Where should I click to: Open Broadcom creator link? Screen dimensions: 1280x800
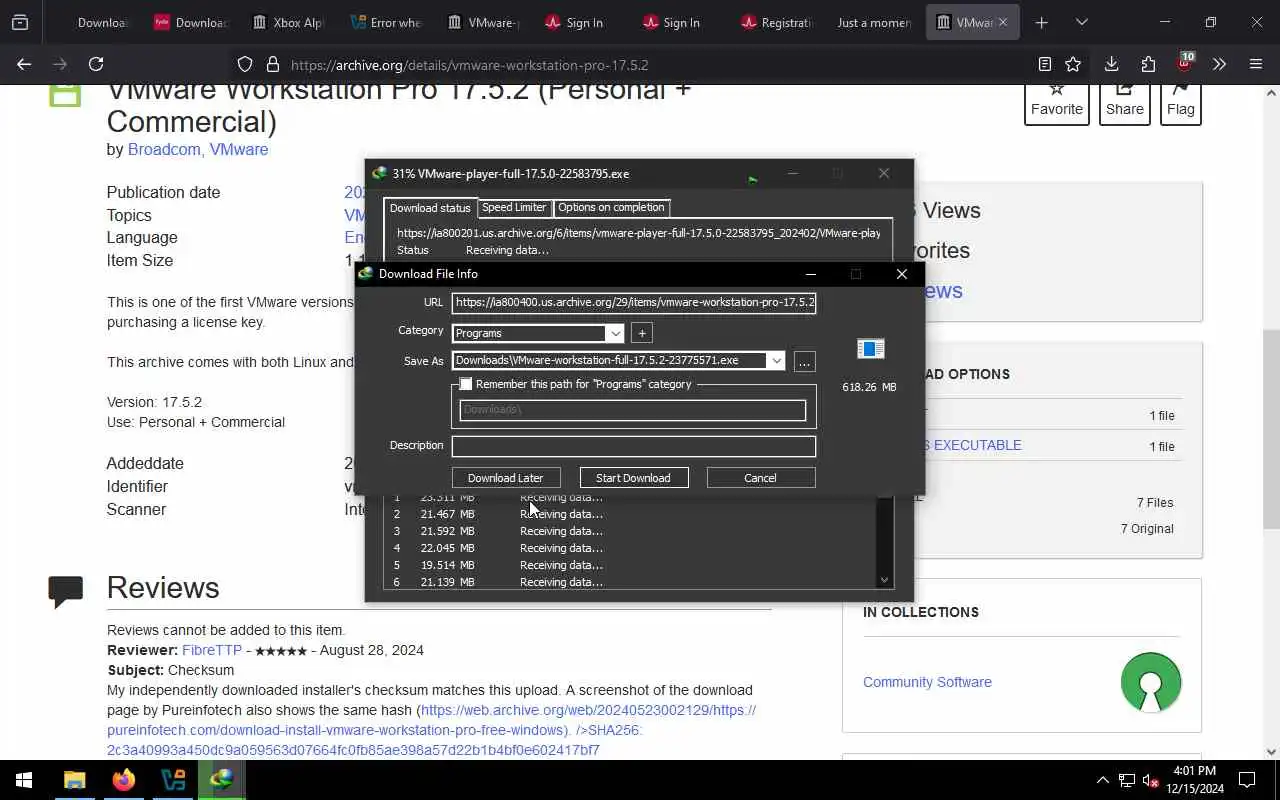164,149
